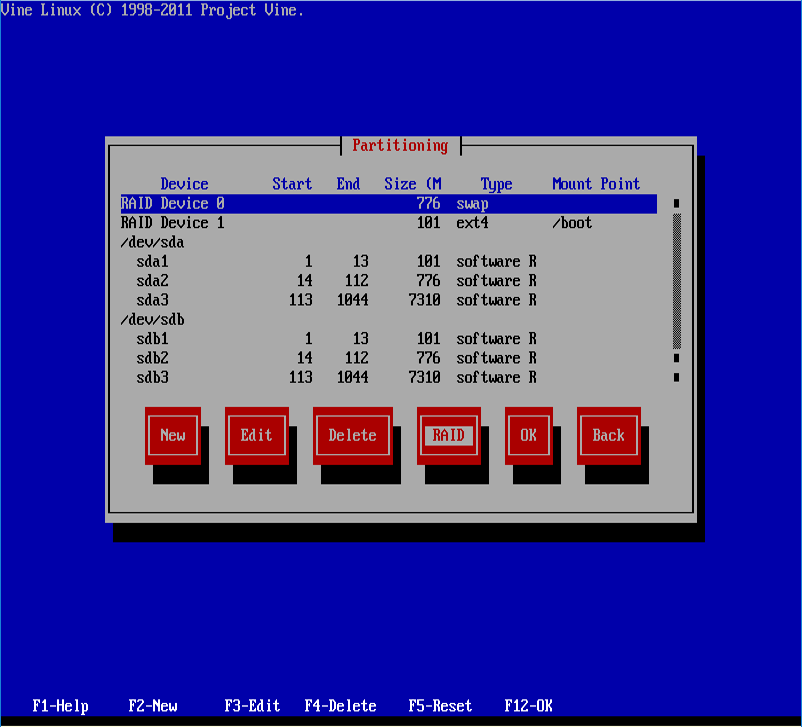Select the /dev/sdb drive row
This screenshot has width=802, height=727.
[389, 320]
